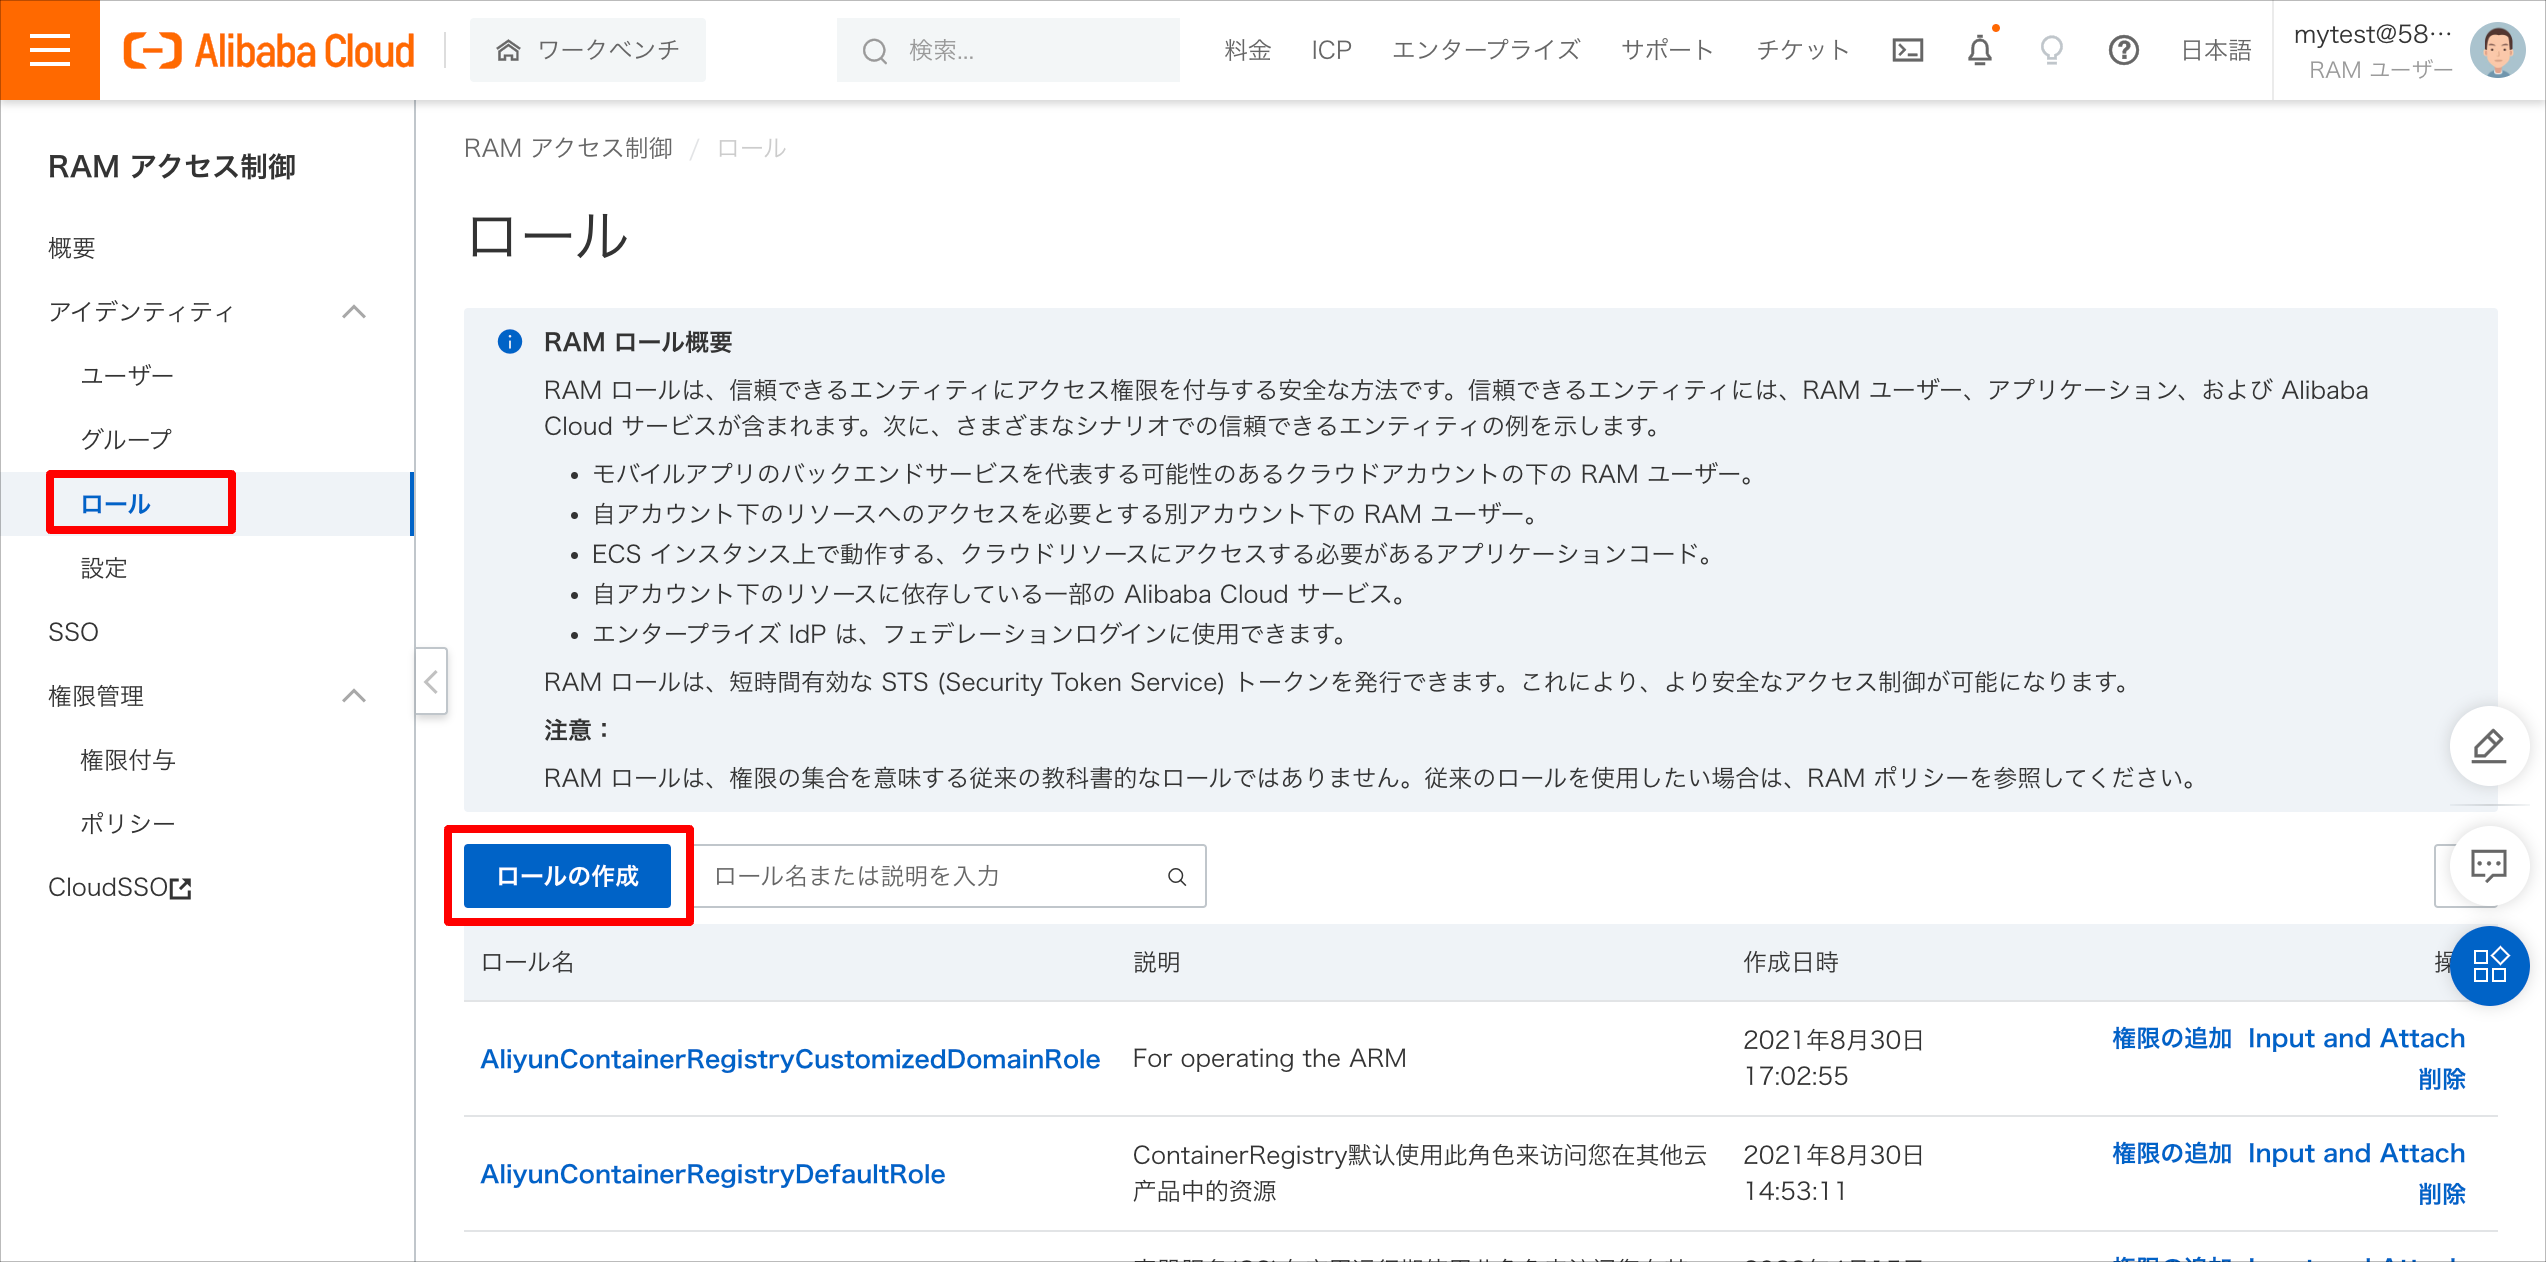Open the 料金 menu item
The height and width of the screenshot is (1262, 2546).
point(1245,49)
